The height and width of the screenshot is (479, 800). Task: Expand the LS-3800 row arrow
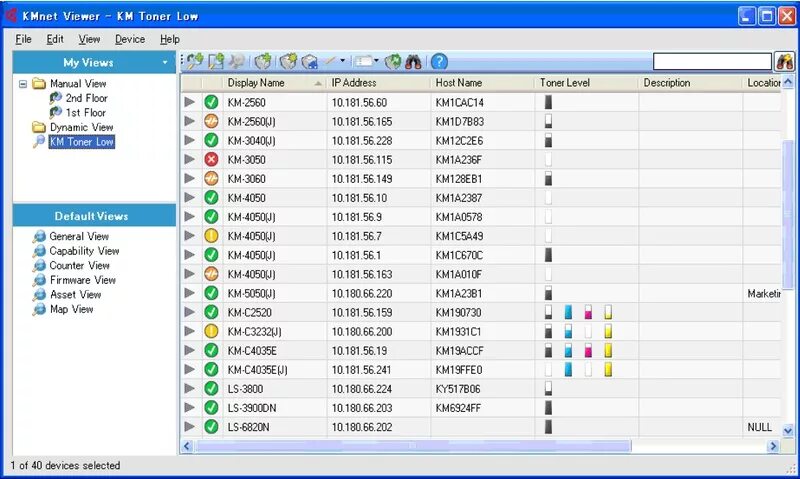coord(190,388)
